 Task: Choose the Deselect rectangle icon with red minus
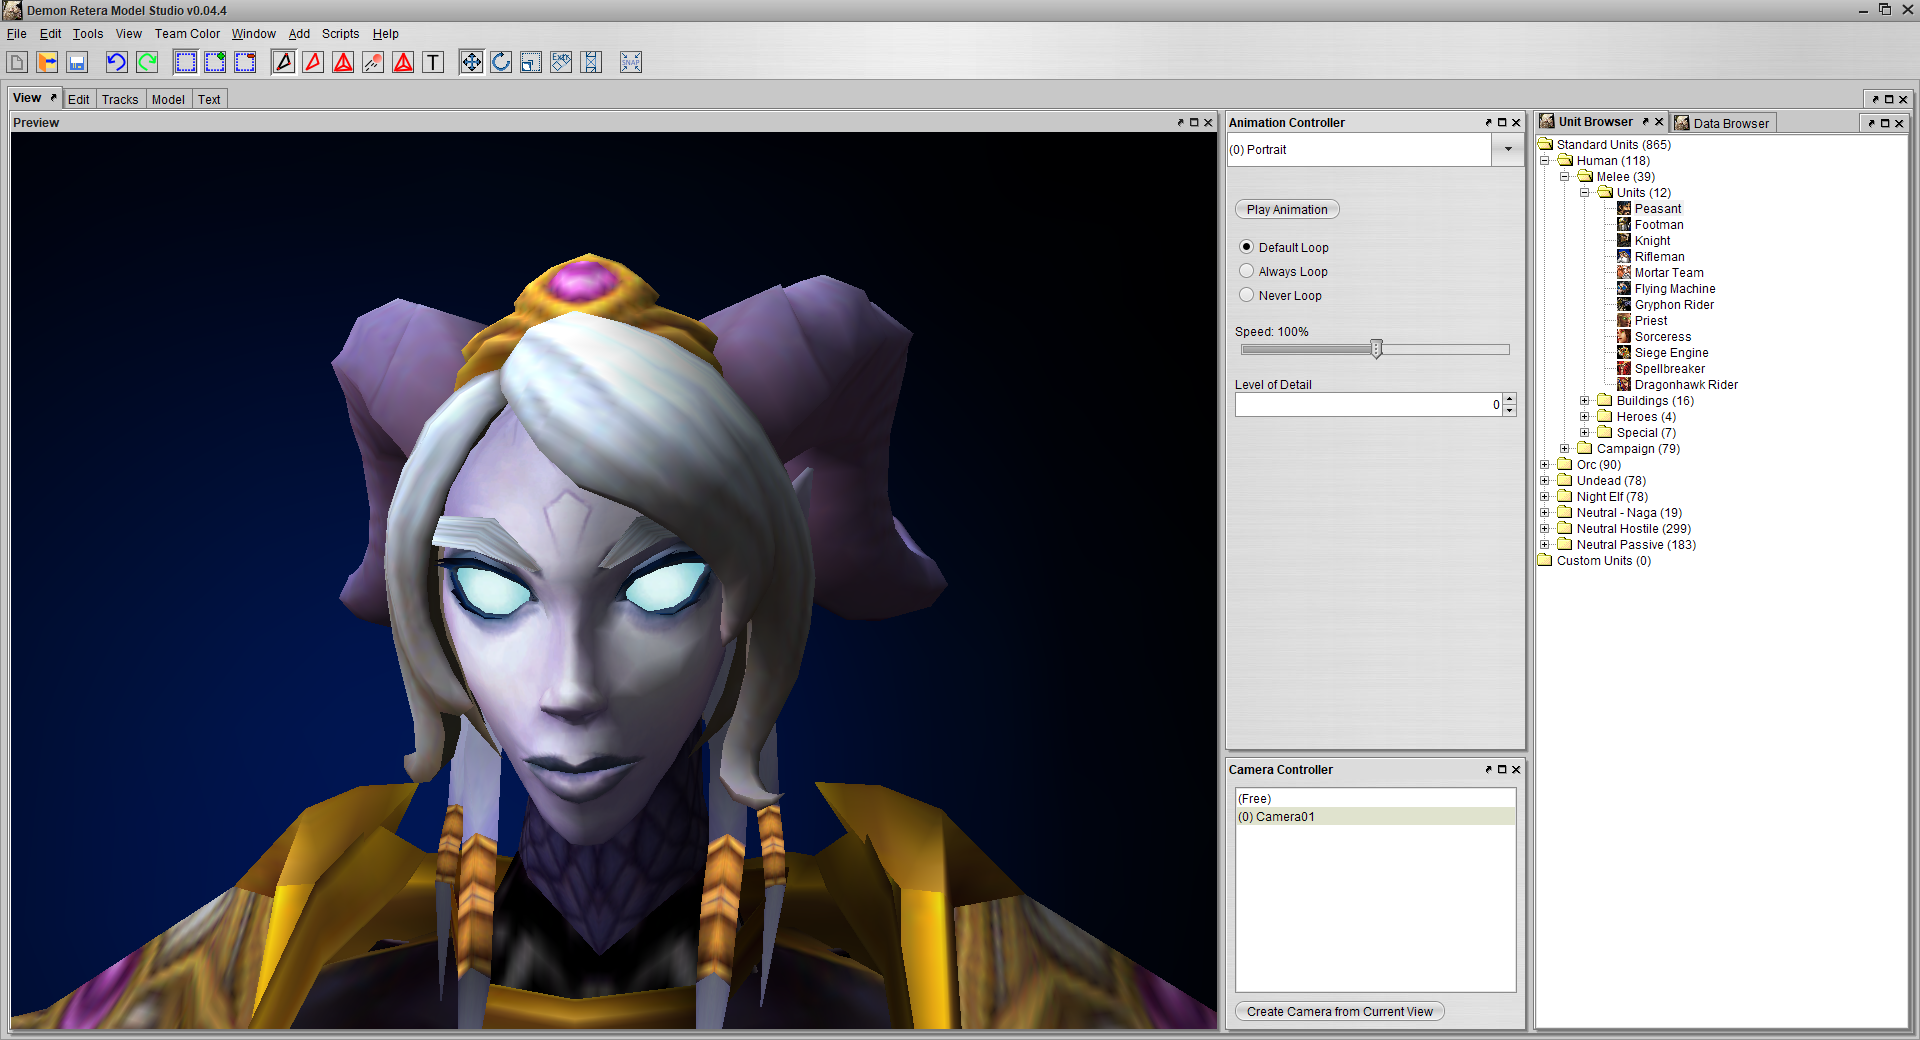[x=245, y=62]
